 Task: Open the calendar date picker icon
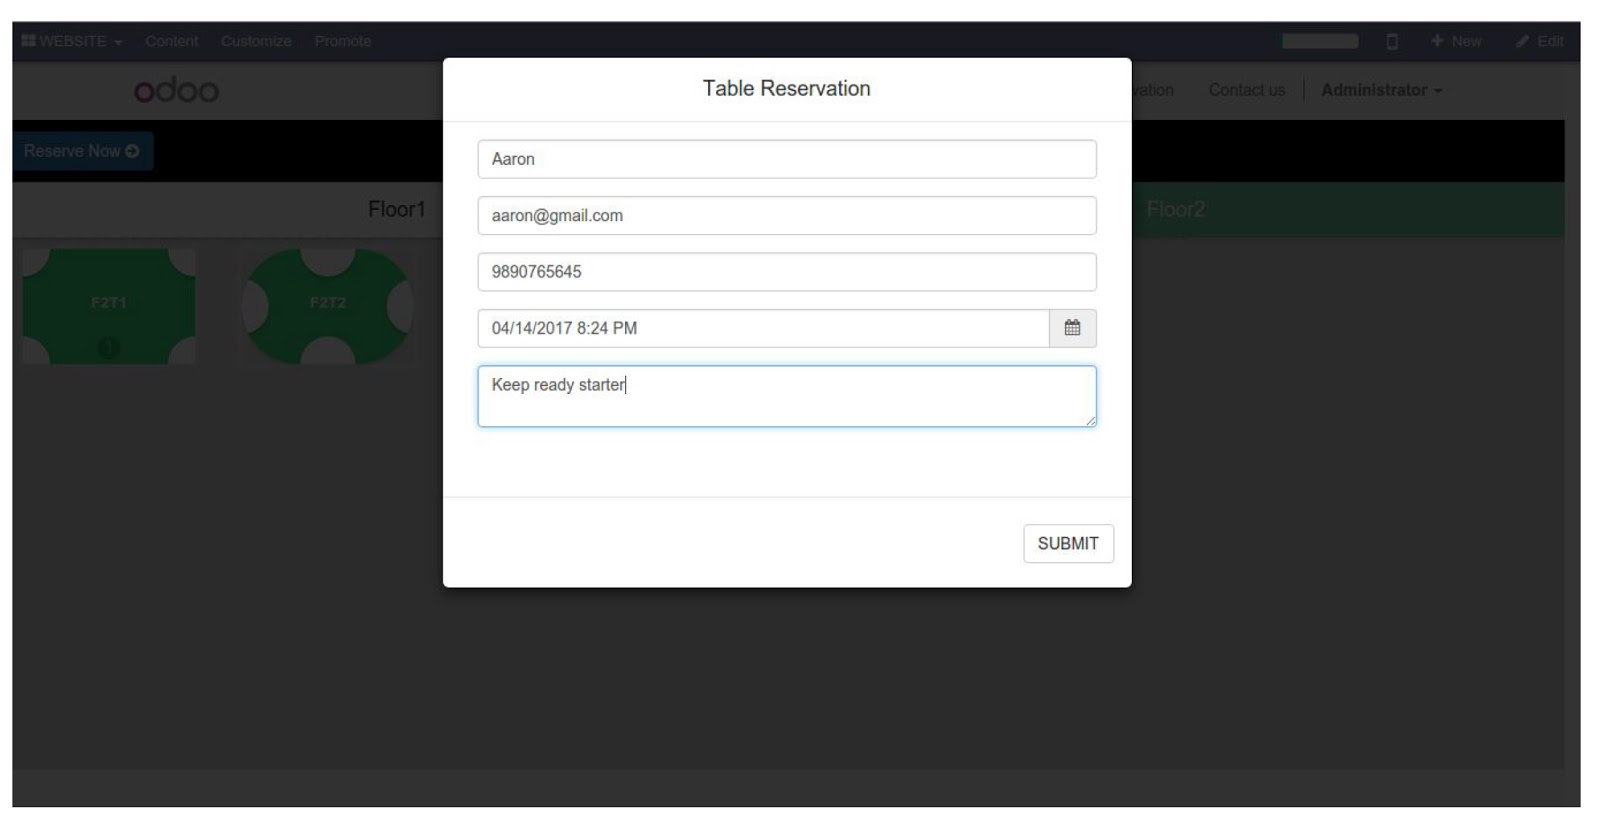click(x=1072, y=328)
